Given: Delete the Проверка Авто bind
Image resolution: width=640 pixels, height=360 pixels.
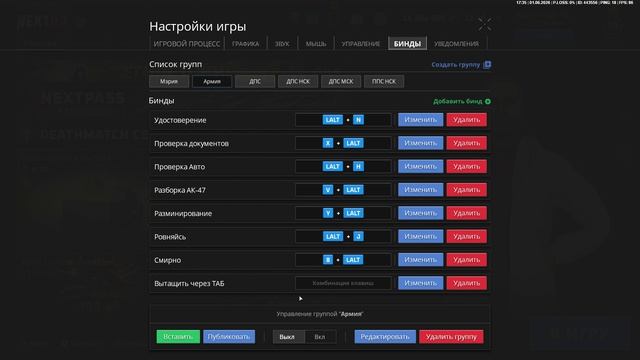Looking at the screenshot, I should coord(466,166).
